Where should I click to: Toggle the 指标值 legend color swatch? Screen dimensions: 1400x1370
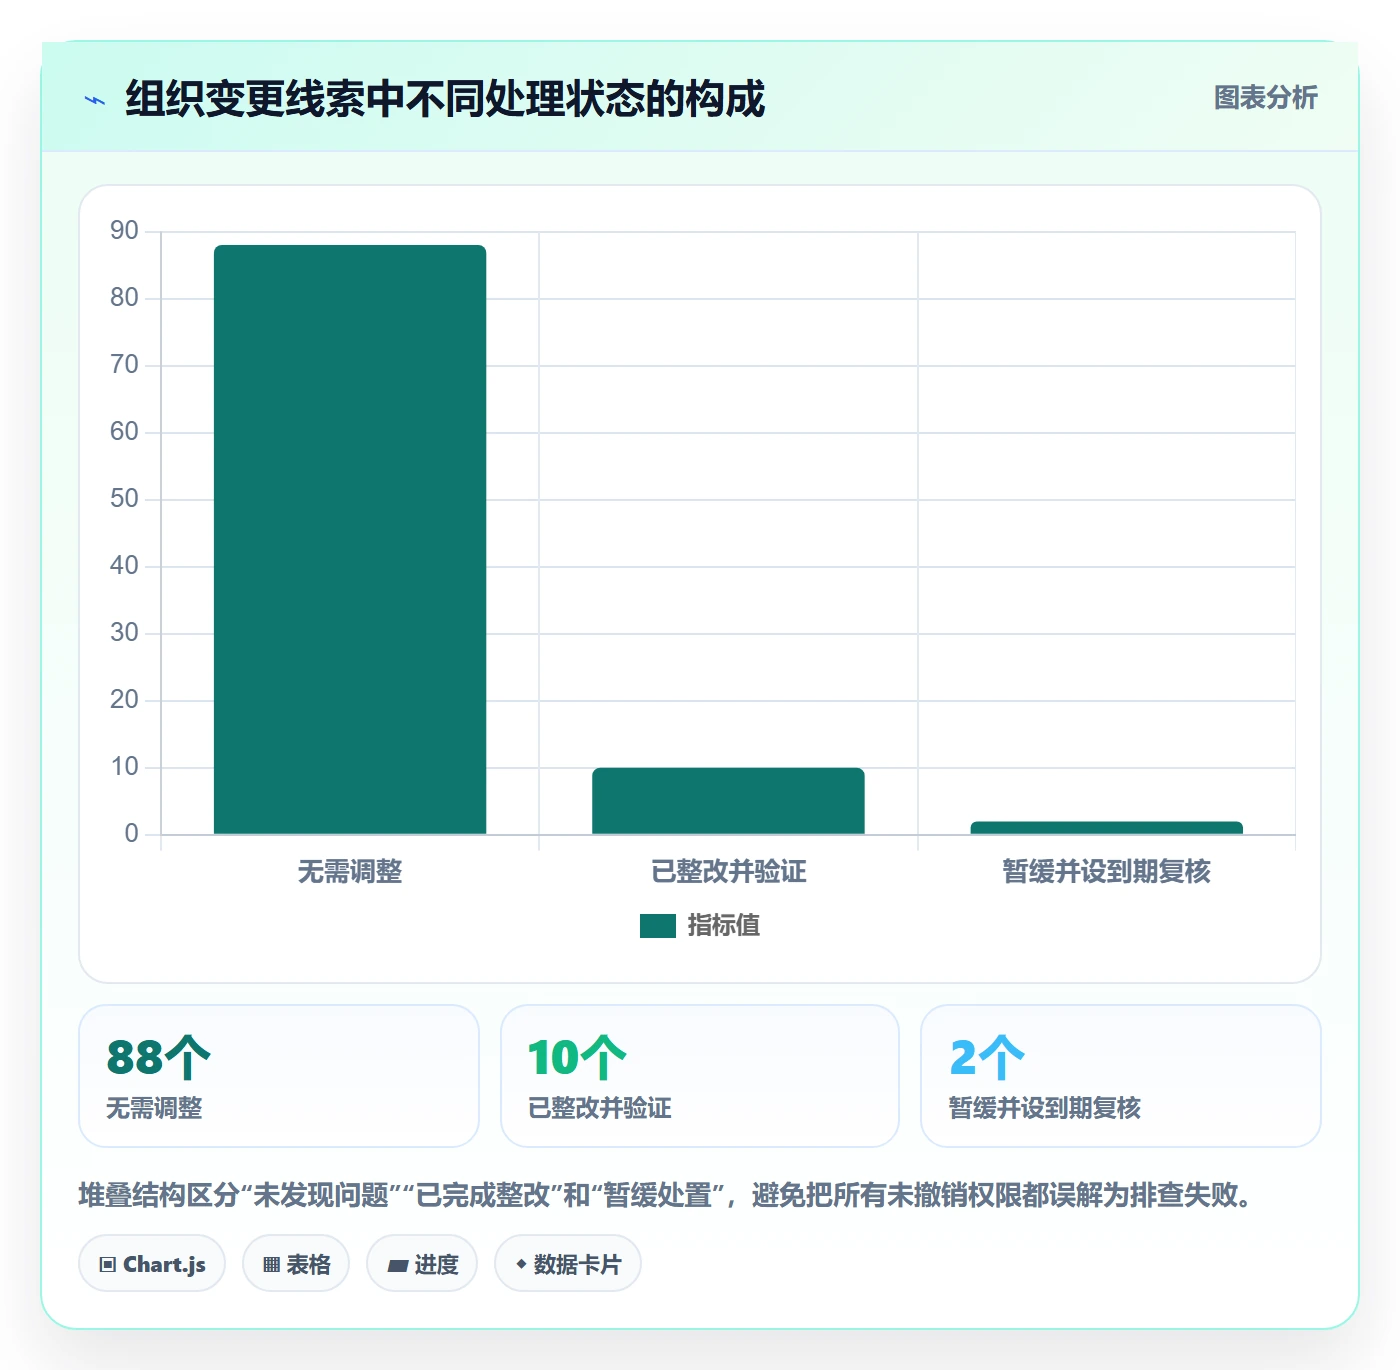(x=658, y=926)
